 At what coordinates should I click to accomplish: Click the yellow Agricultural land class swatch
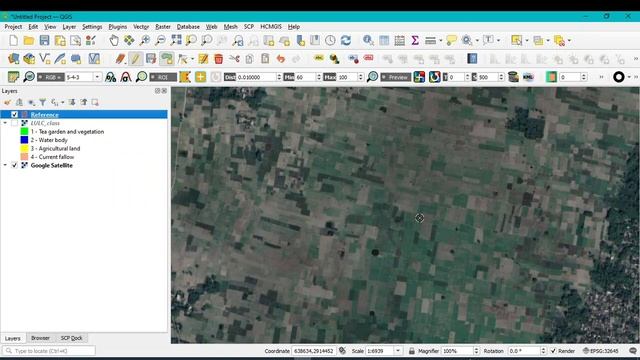(24, 149)
